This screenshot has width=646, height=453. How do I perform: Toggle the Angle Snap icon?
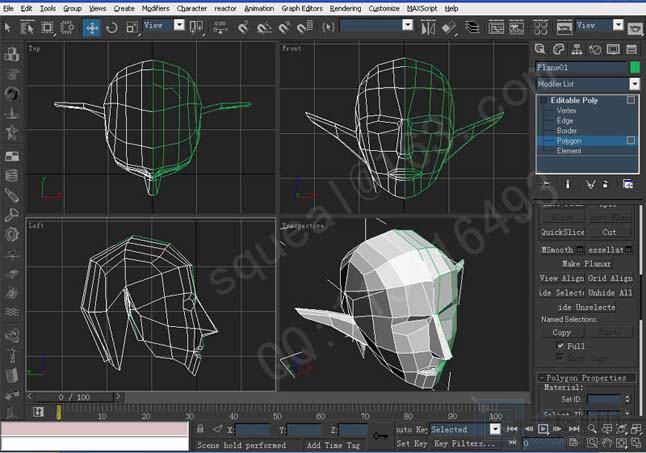click(x=264, y=28)
